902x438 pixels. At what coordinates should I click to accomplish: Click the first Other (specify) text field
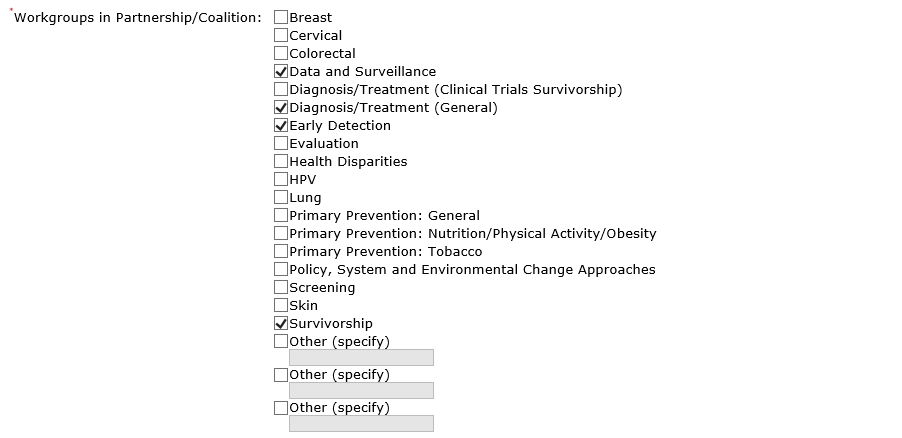click(x=361, y=358)
